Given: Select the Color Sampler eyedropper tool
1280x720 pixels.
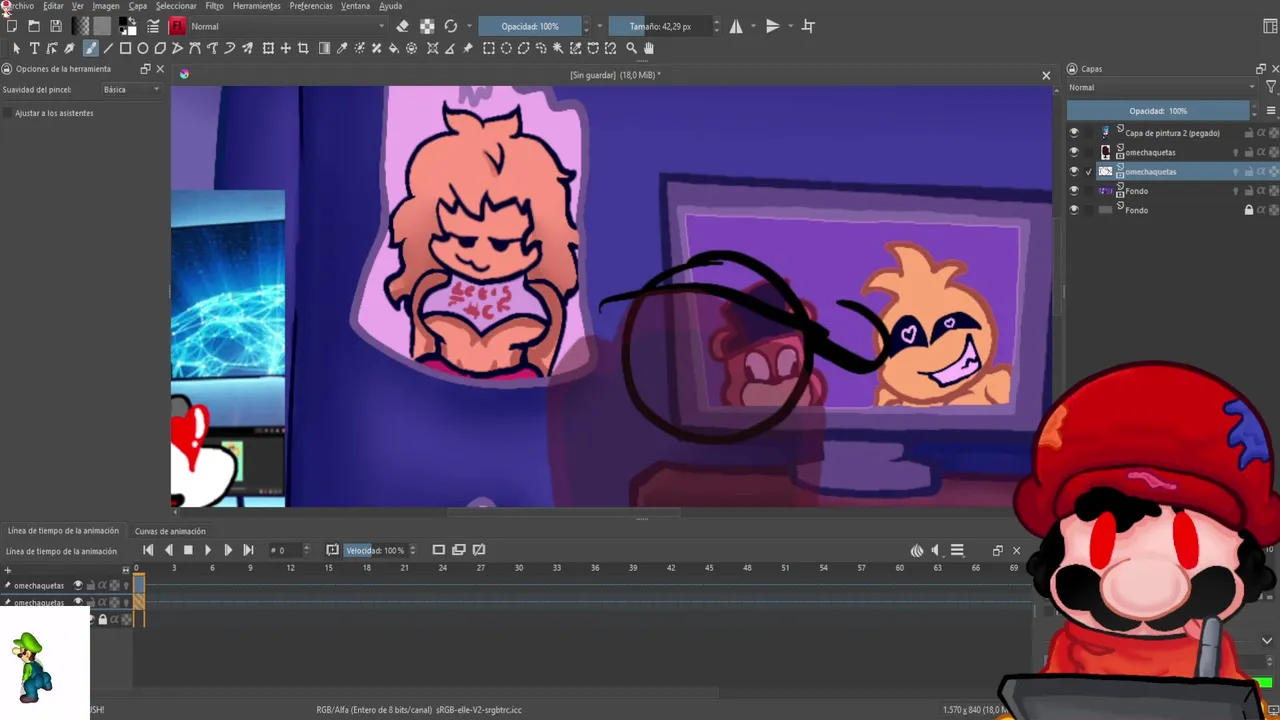Looking at the screenshot, I should click(x=342, y=48).
